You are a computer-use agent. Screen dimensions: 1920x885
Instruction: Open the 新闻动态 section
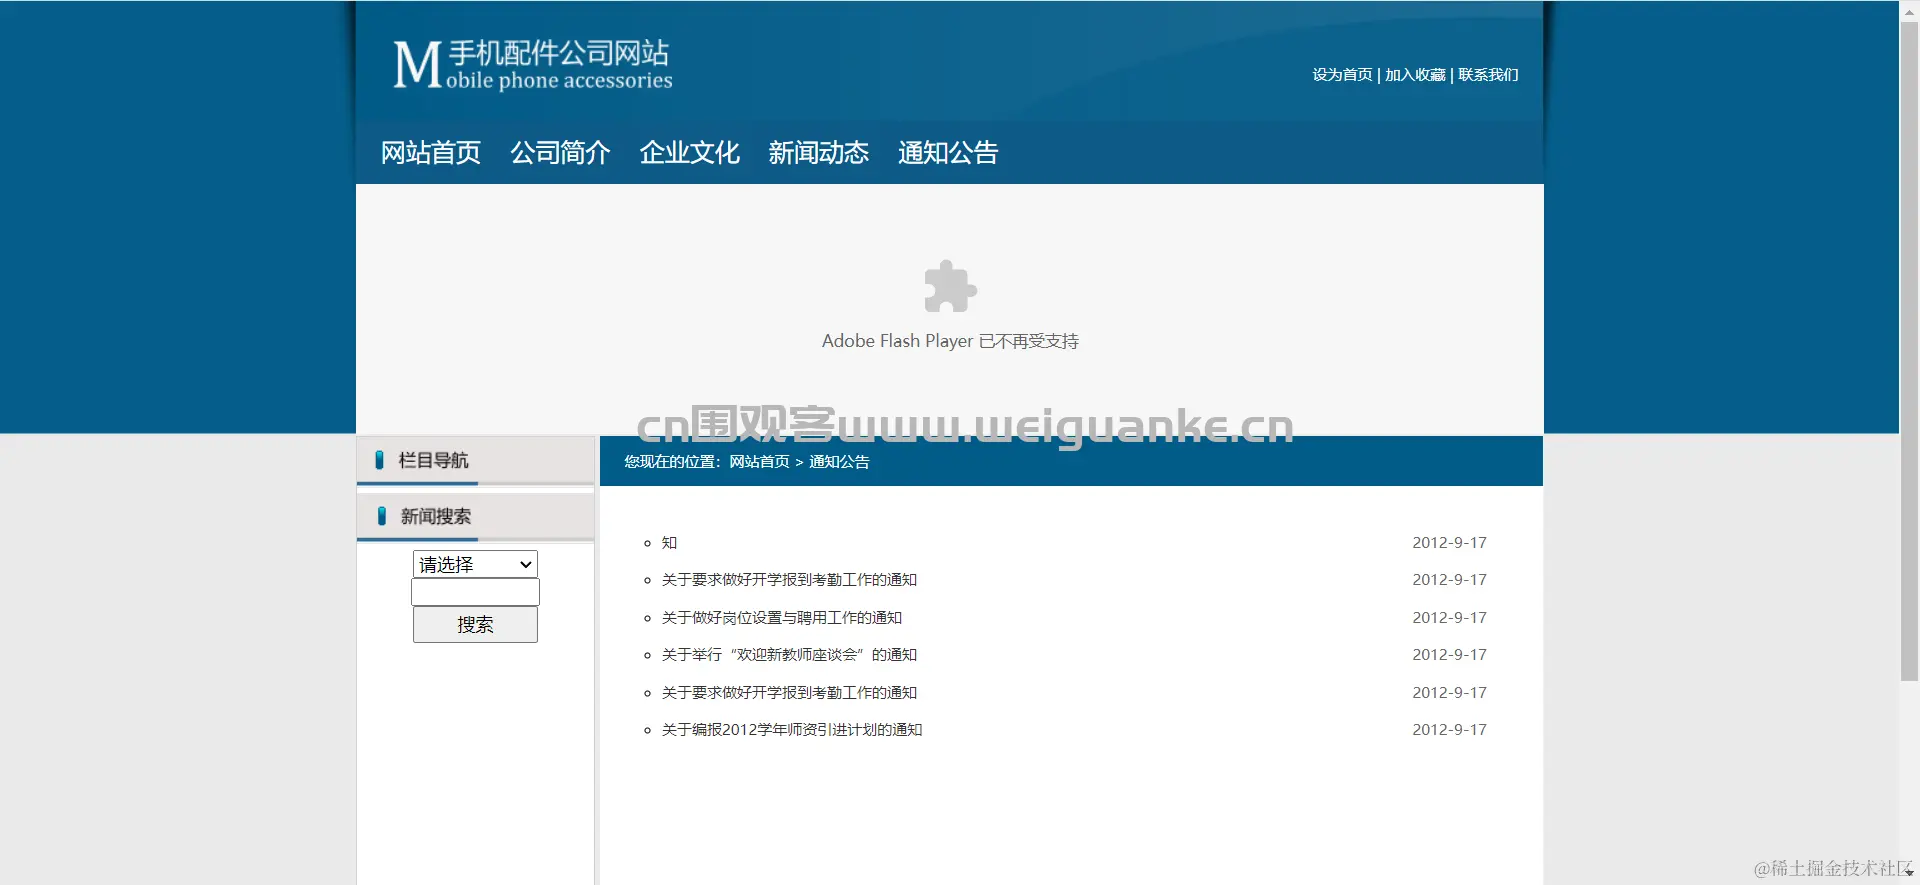[x=818, y=153]
